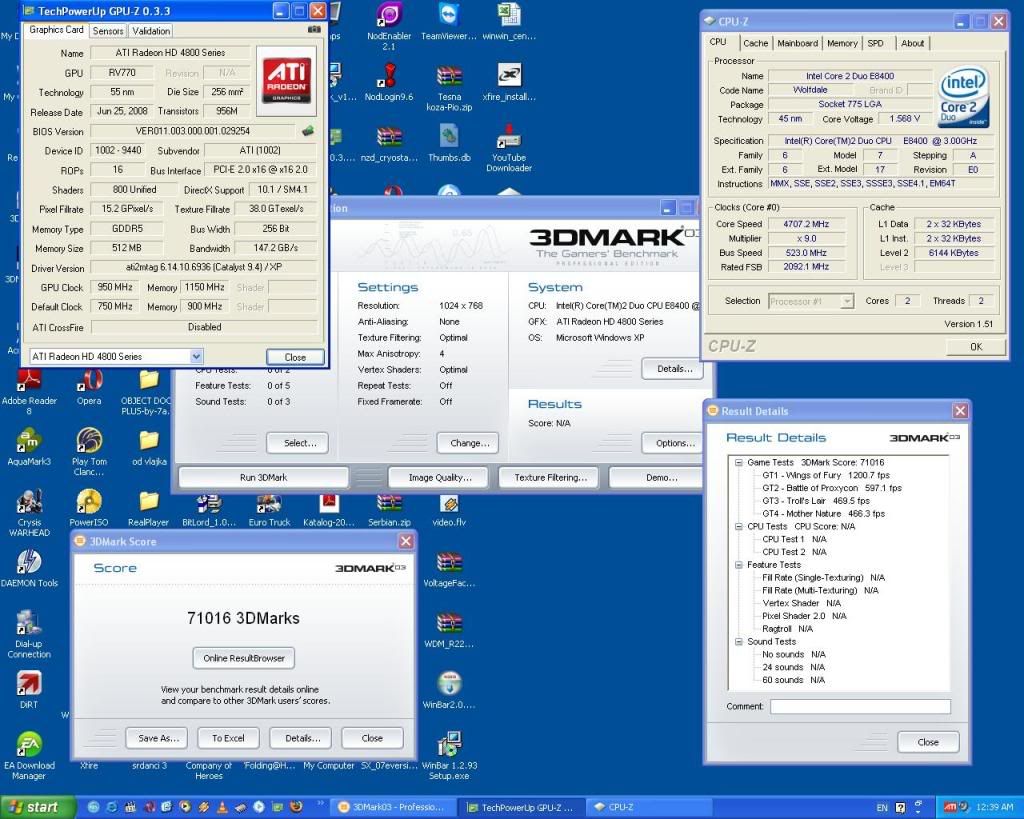Click Options in the 3DMark03 Results section

click(x=672, y=443)
